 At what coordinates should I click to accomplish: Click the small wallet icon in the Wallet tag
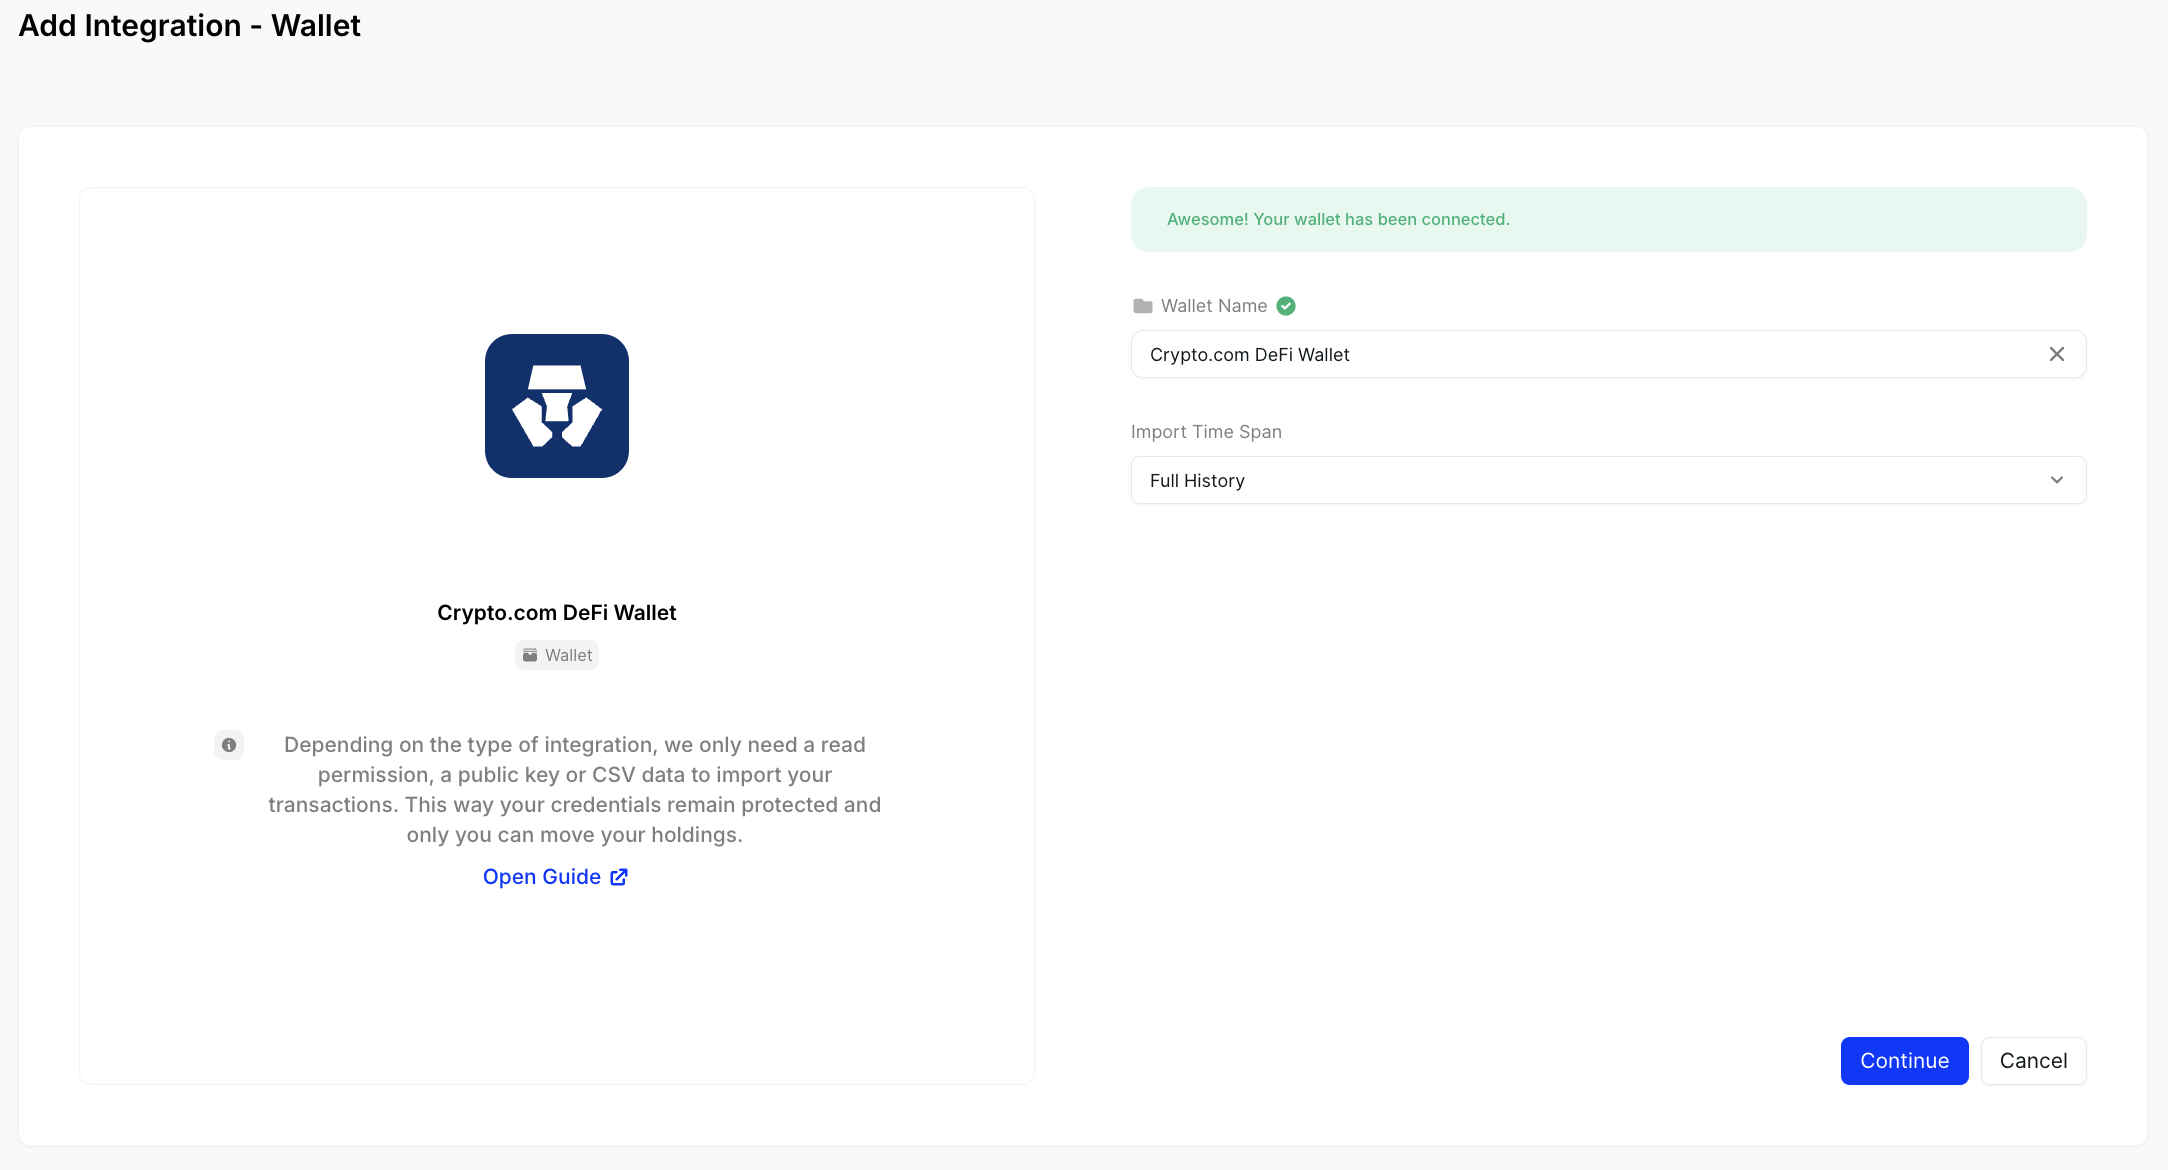pos(530,655)
